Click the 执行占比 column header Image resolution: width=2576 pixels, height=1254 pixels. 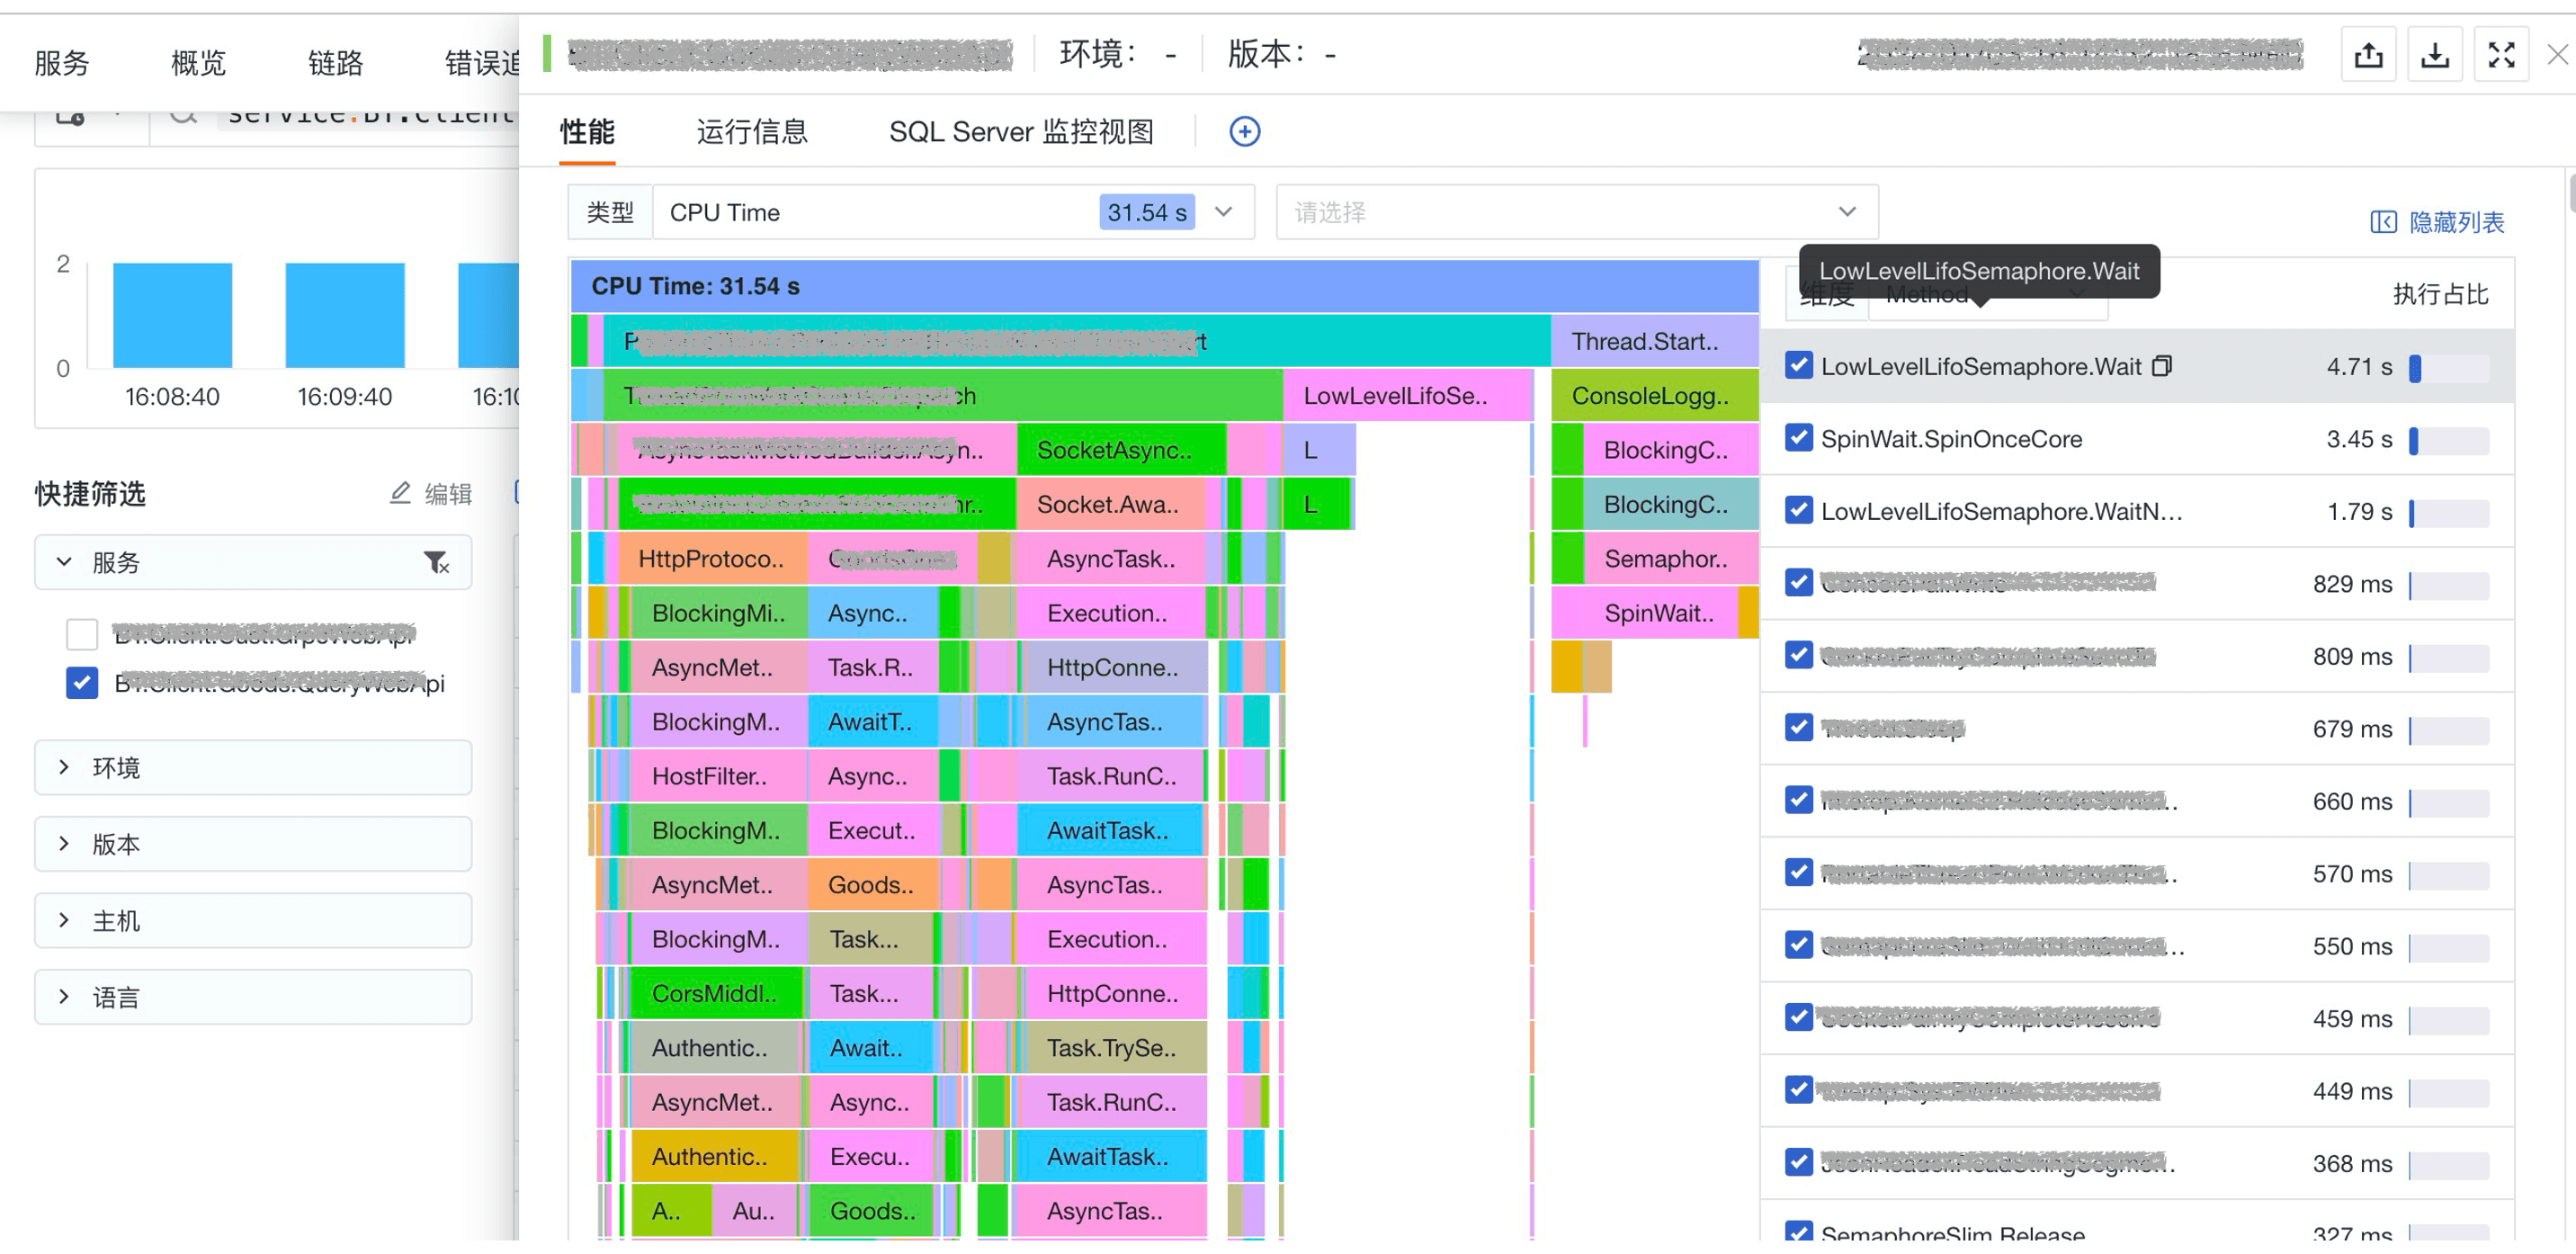pyautogui.click(x=2440, y=293)
